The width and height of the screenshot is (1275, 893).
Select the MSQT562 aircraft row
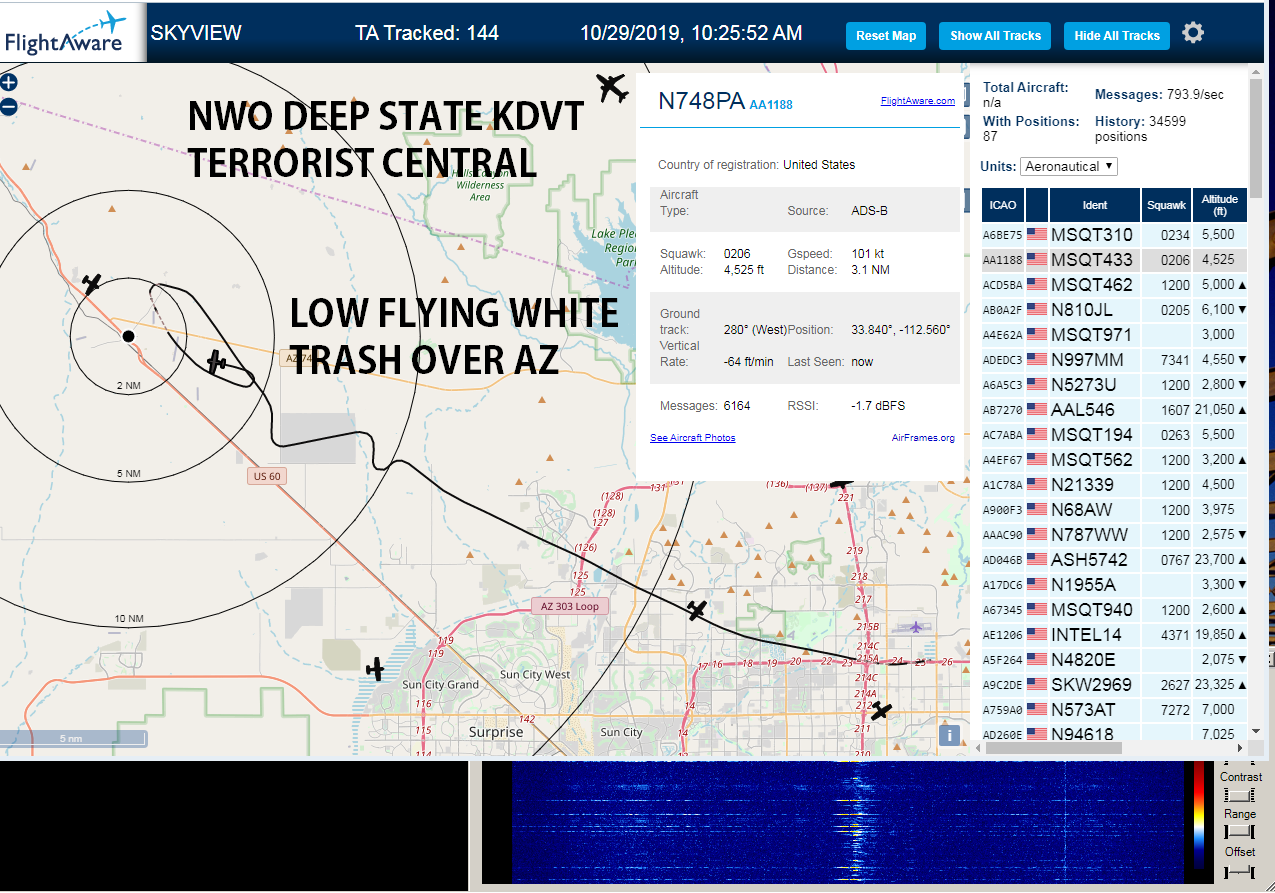(1114, 460)
